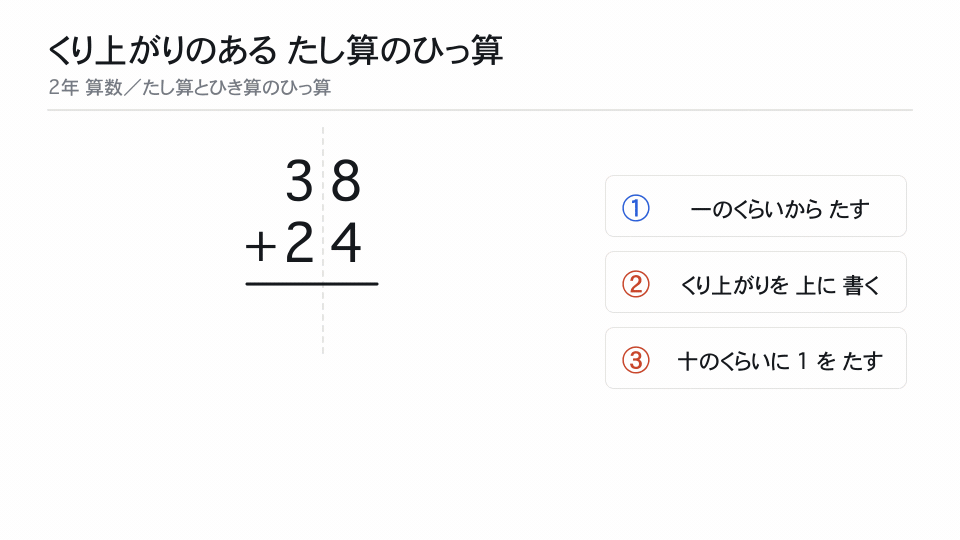Viewport: 960px width, 540px height.
Task: Click the red circled number ② icon
Action: 636,284
